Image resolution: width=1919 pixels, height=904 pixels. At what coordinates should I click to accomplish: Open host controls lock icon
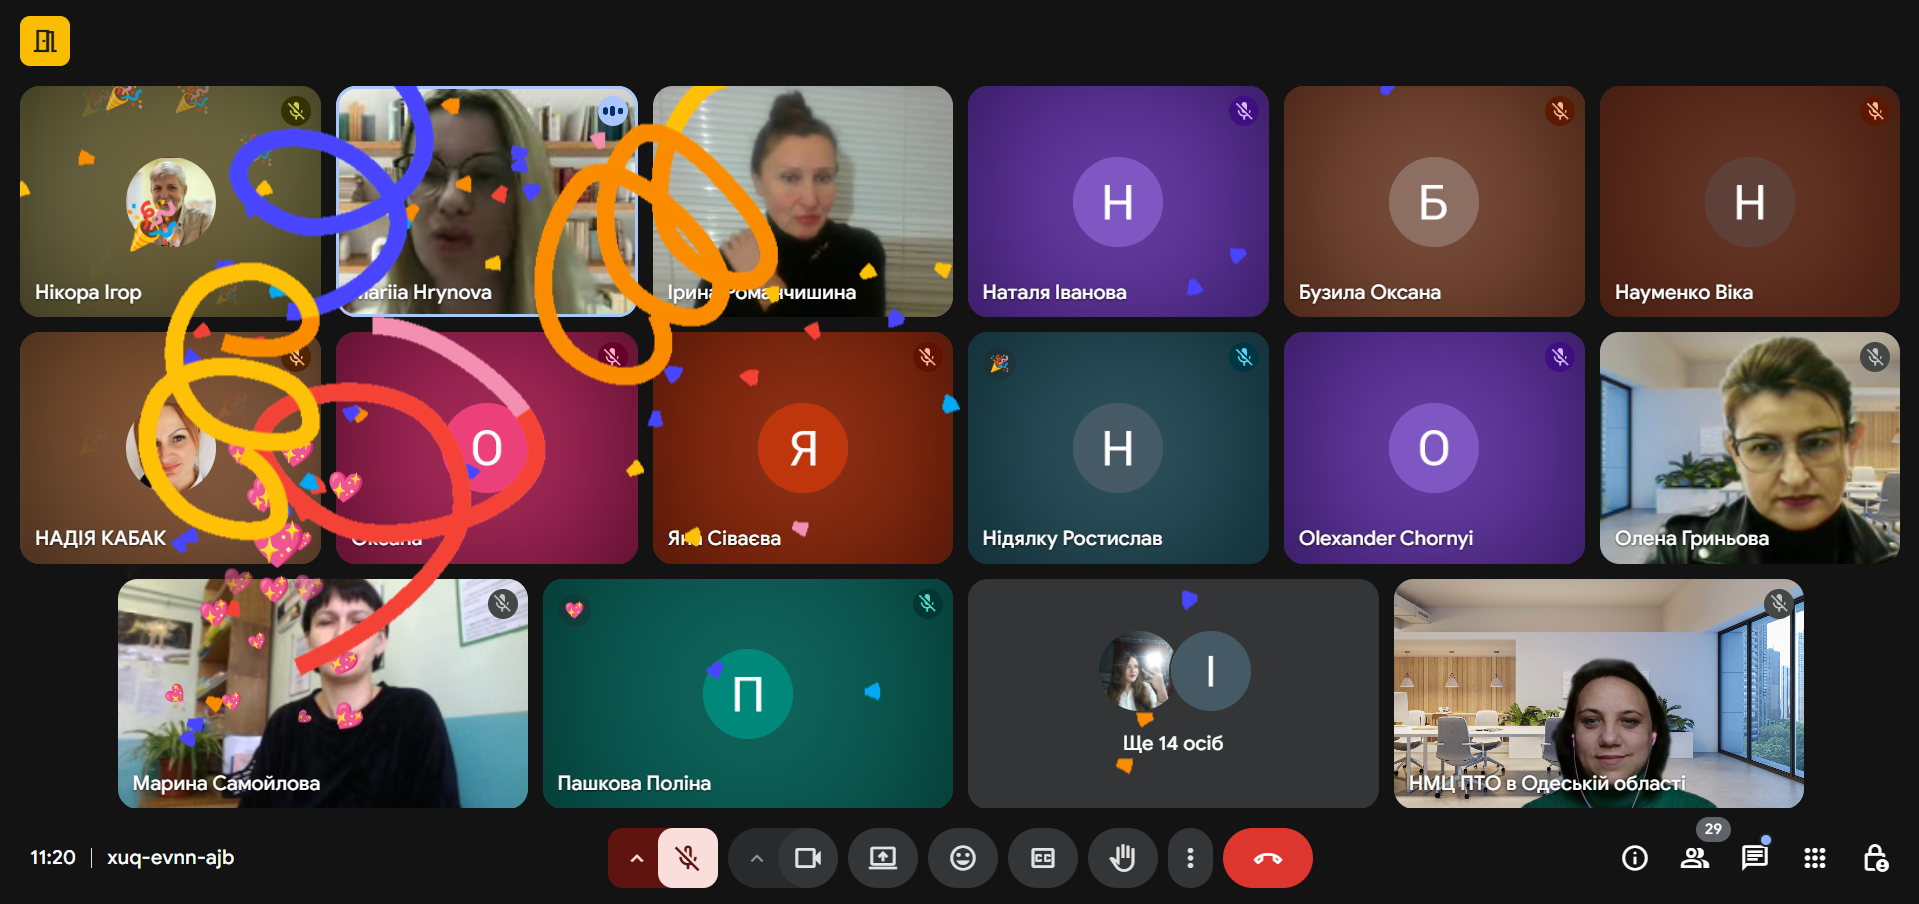[1875, 858]
